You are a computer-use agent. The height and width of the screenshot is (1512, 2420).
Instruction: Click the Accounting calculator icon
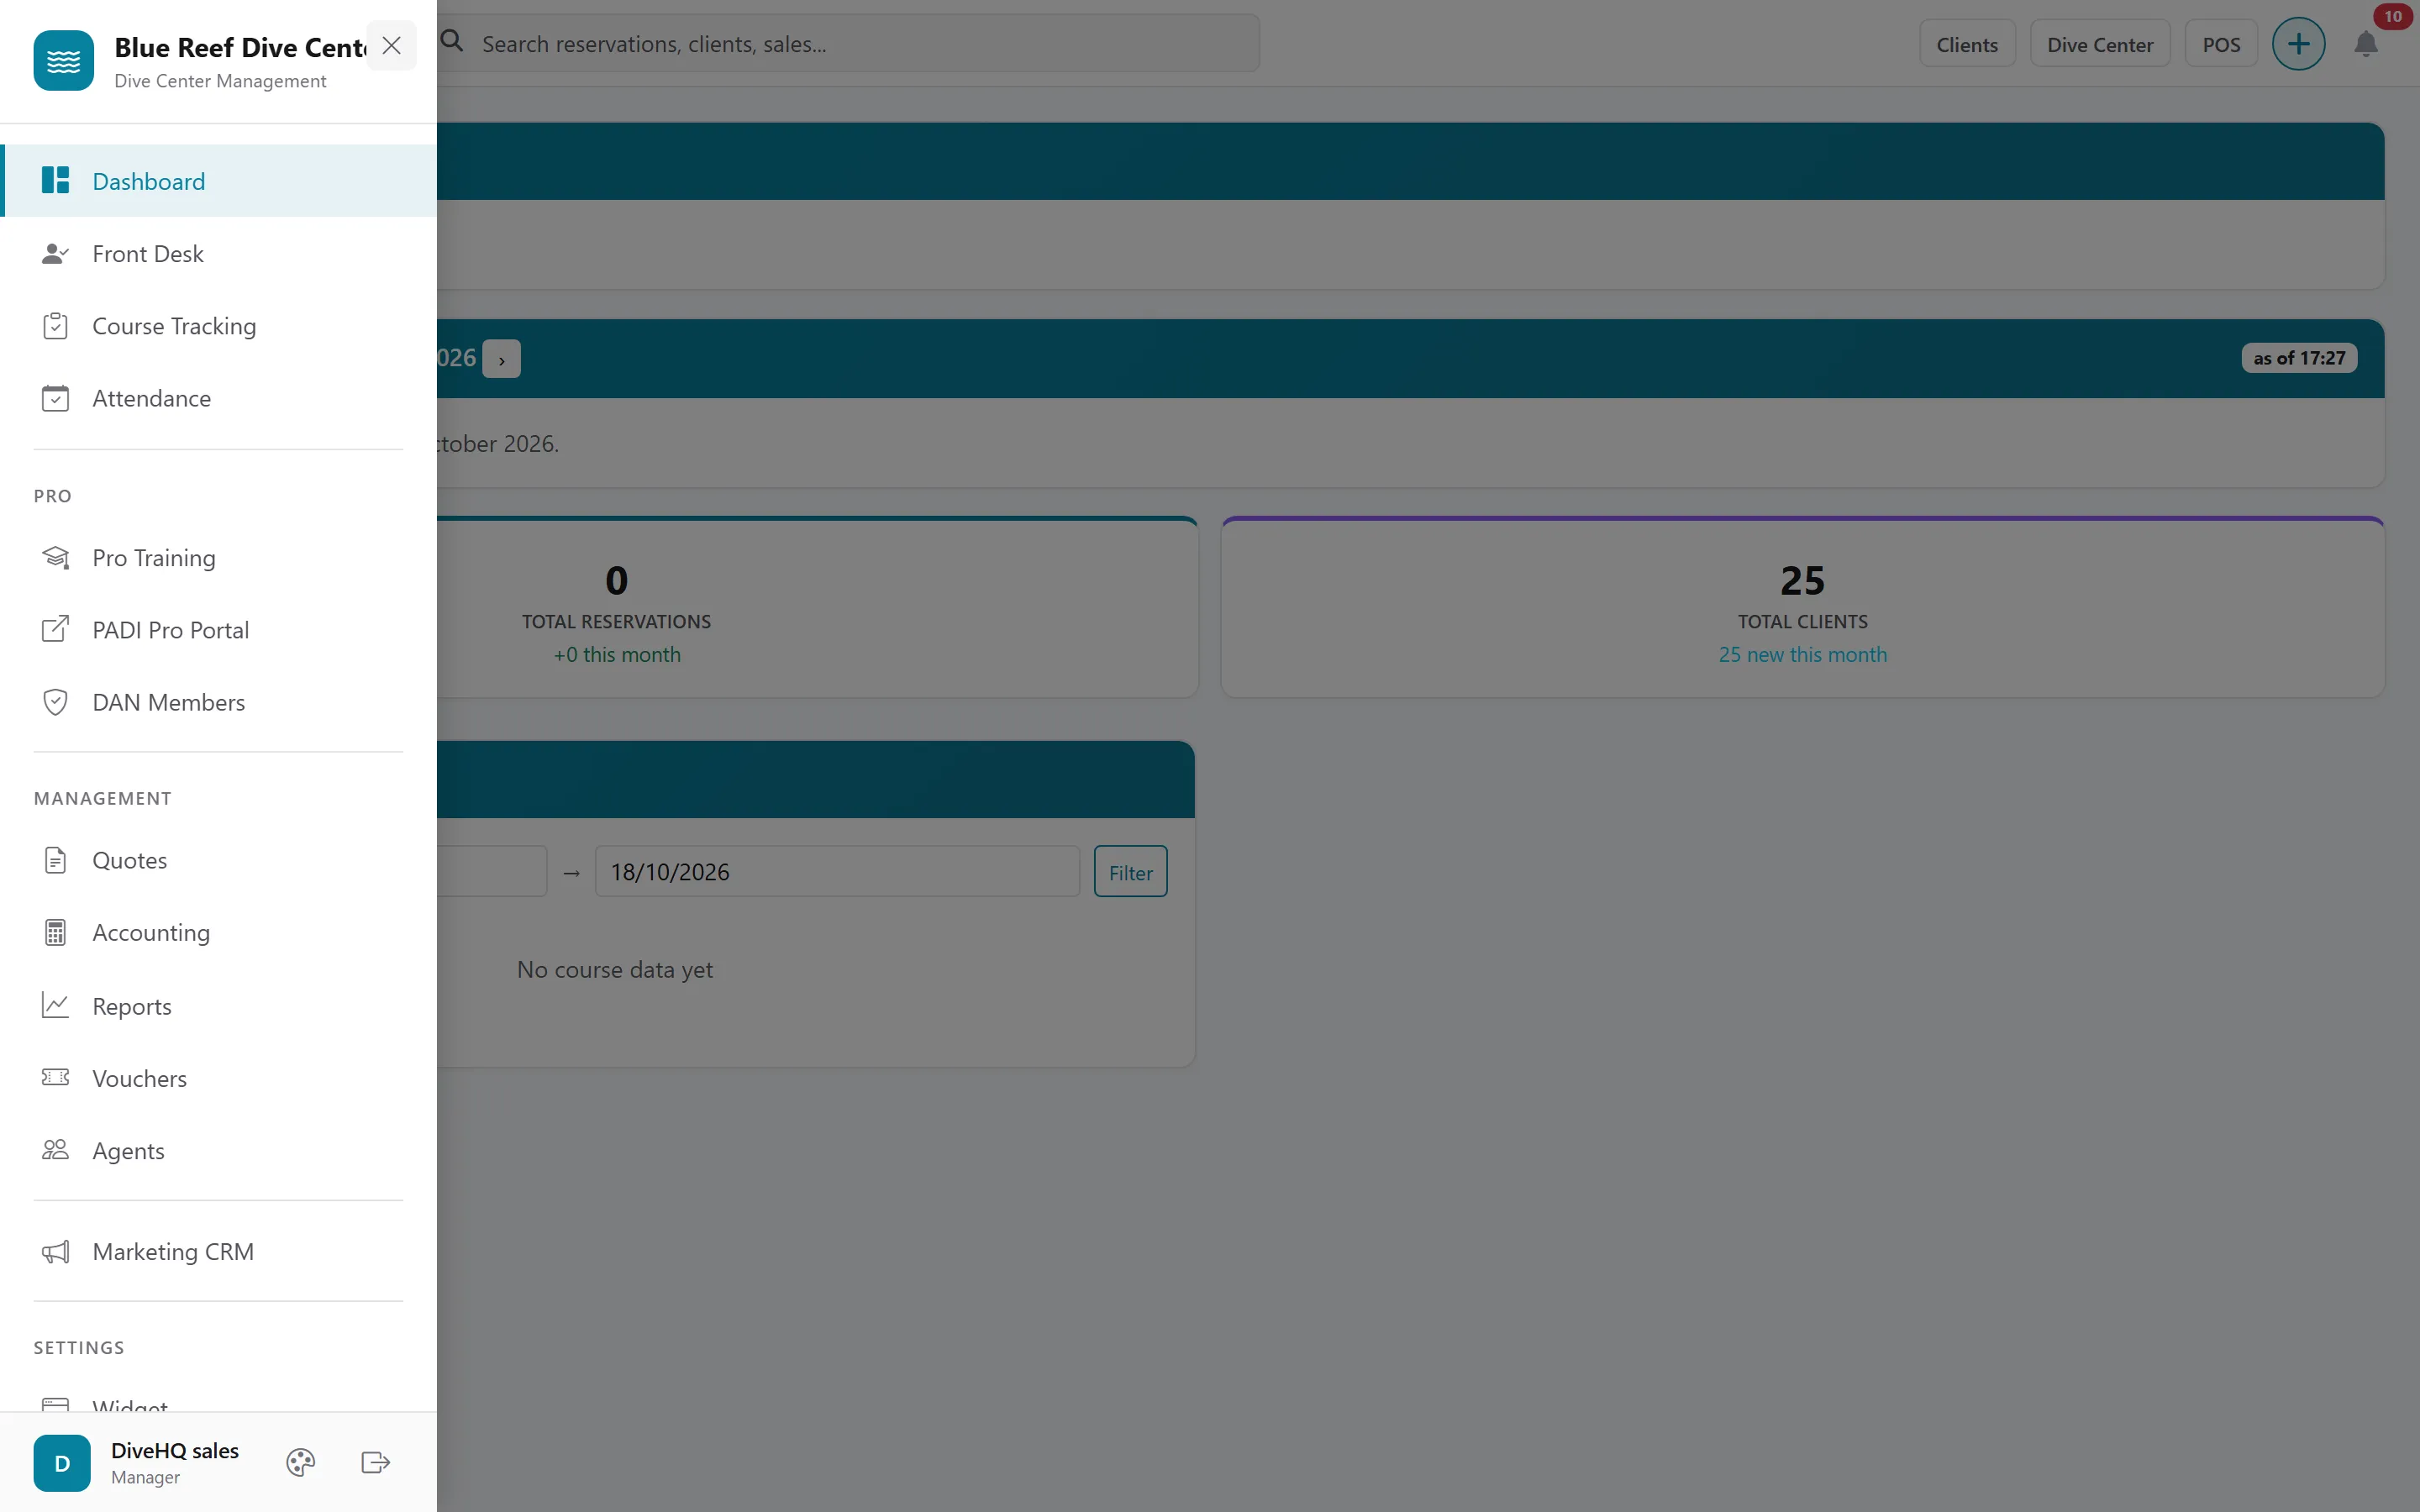(56, 933)
